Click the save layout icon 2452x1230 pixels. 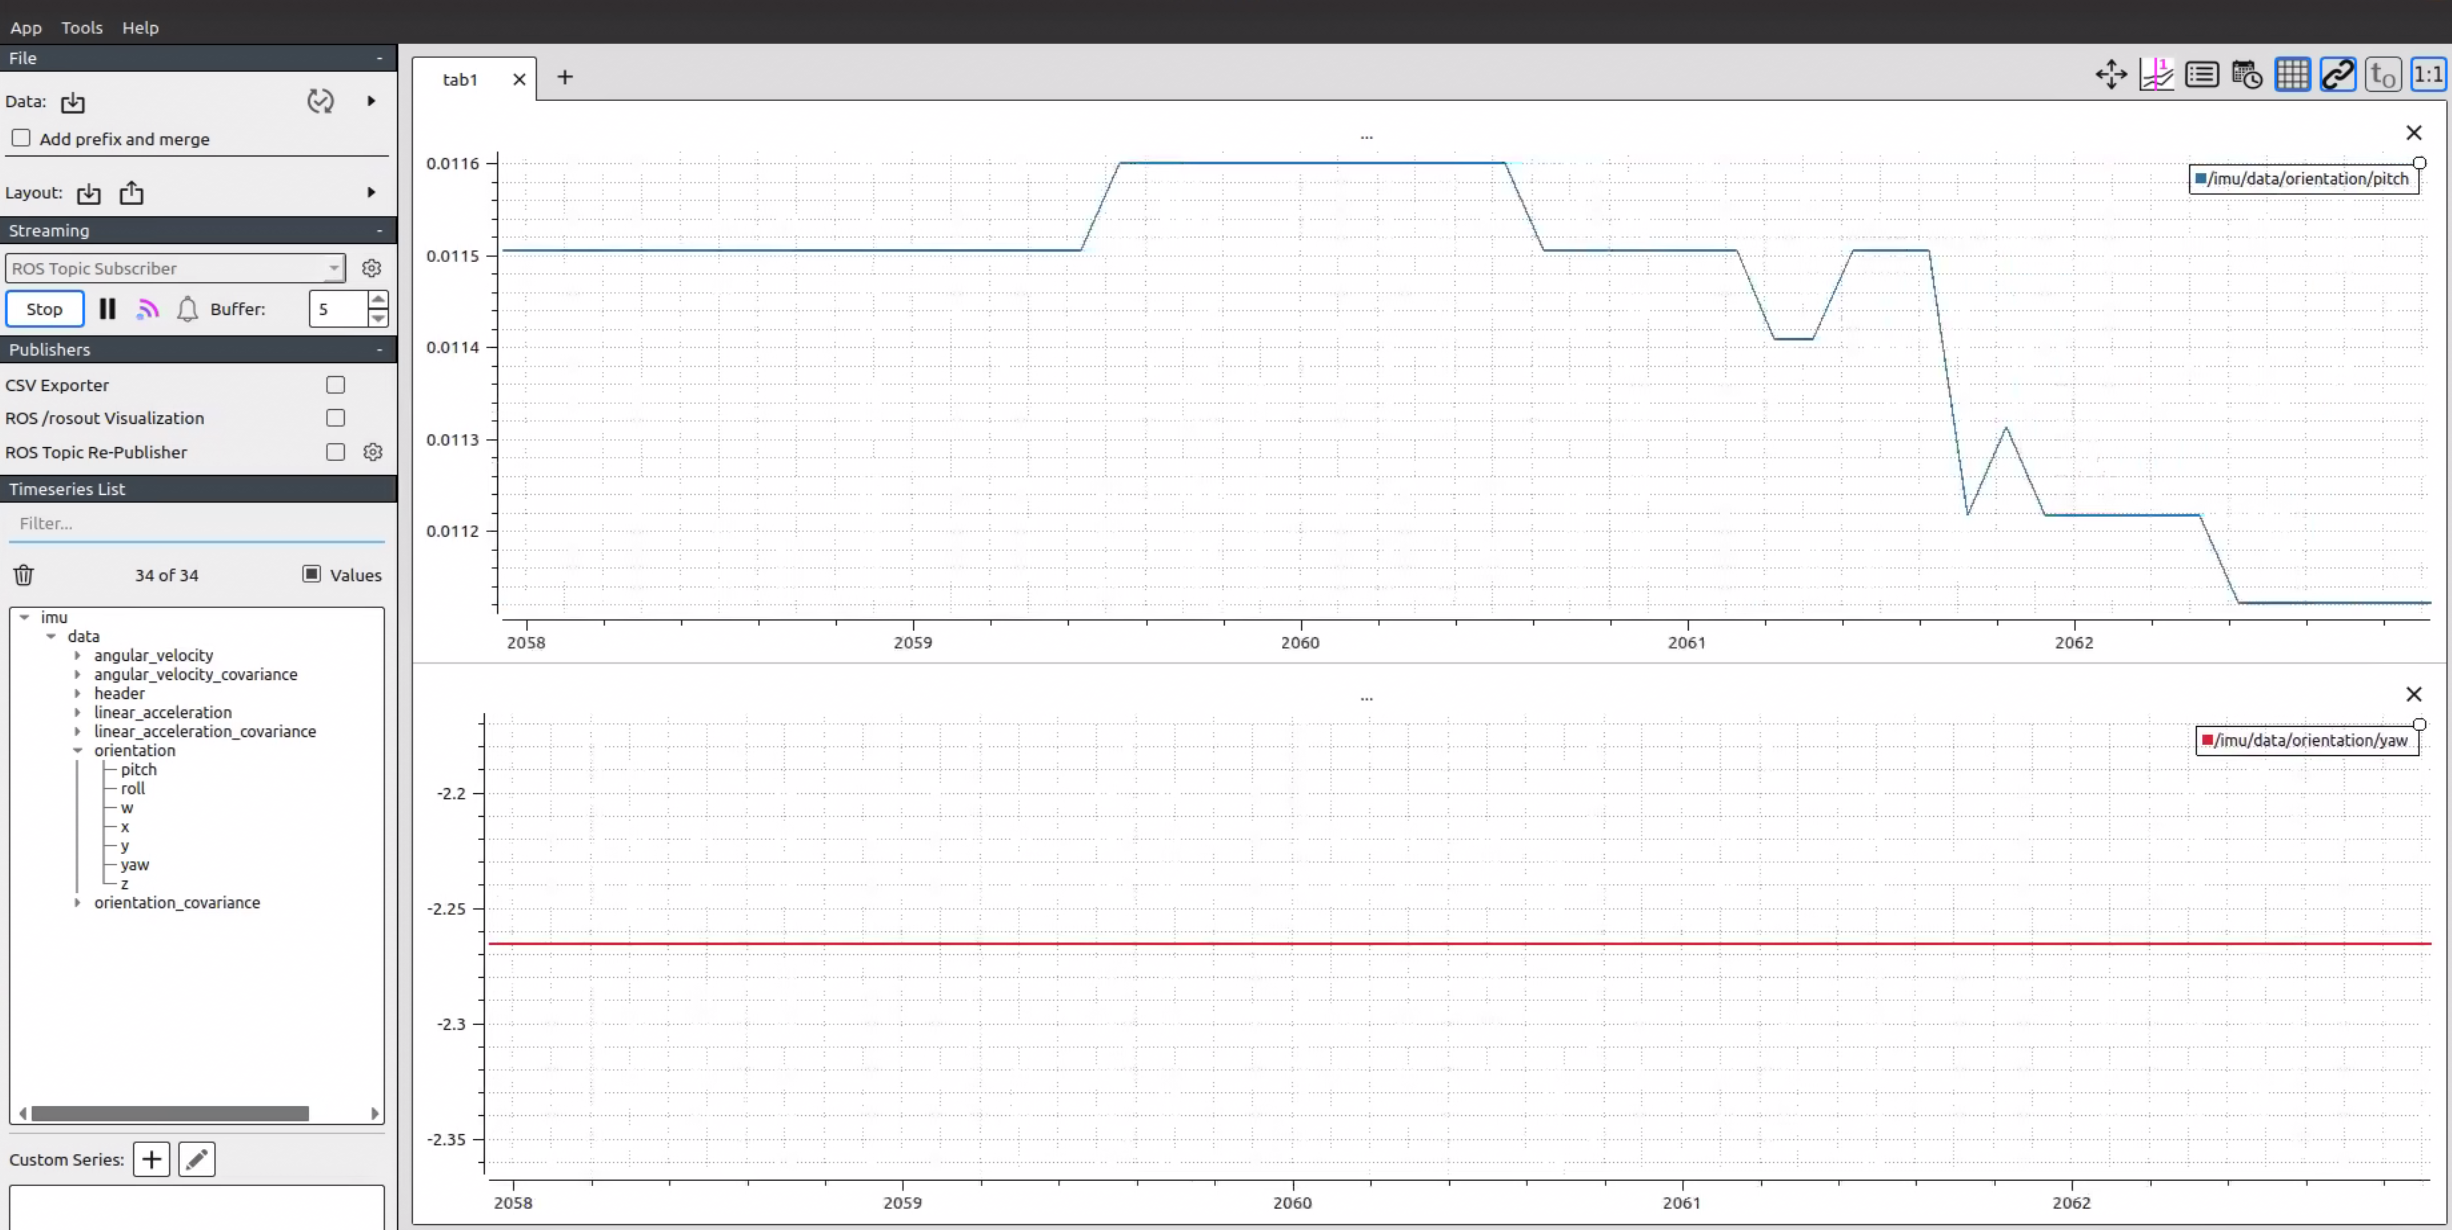131,193
